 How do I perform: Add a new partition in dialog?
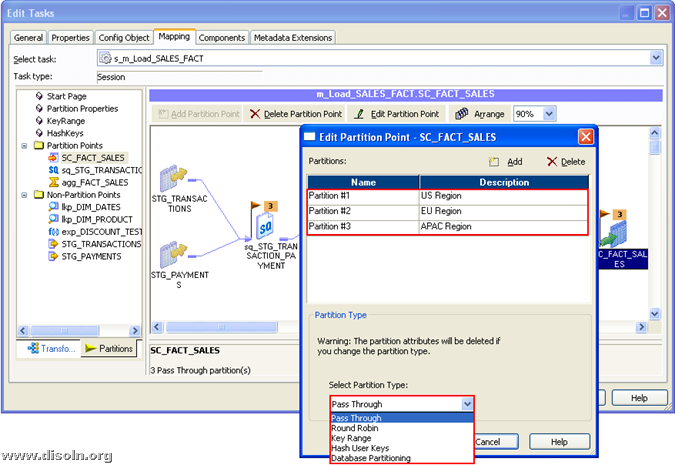pyautogui.click(x=505, y=161)
